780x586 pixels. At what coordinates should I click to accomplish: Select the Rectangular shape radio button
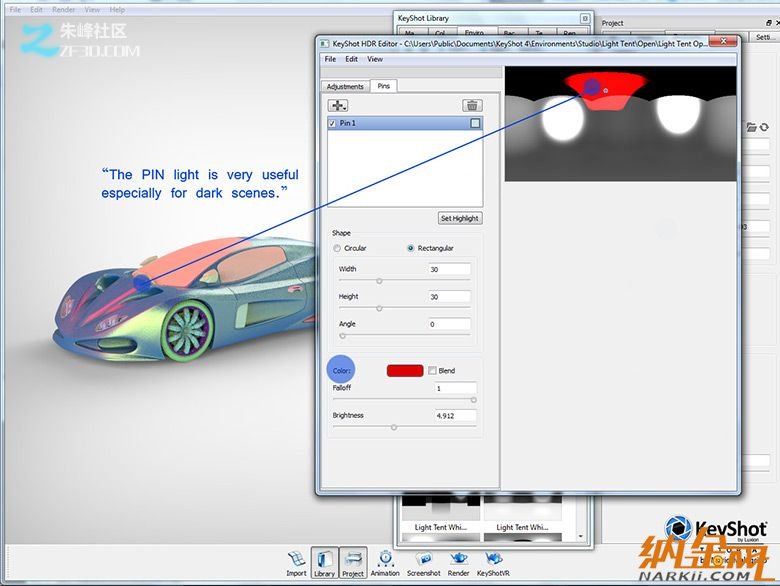click(x=411, y=248)
